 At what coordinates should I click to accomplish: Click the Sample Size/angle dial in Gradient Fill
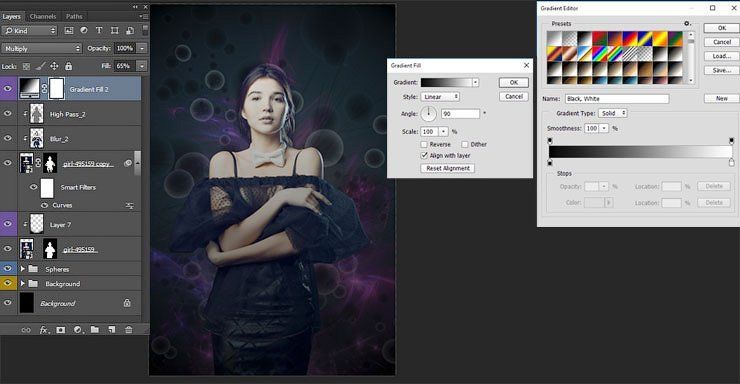429,114
